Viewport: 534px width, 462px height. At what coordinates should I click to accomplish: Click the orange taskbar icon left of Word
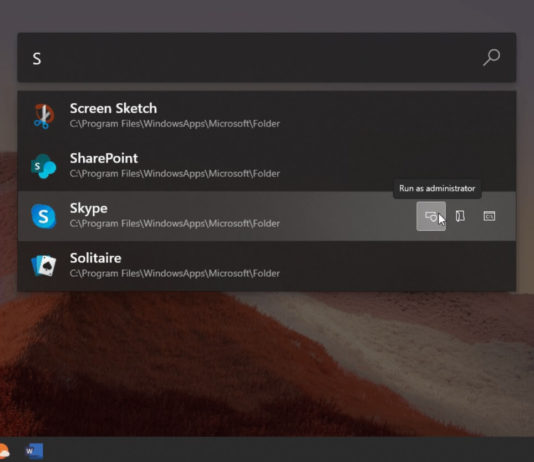[x=4, y=451]
